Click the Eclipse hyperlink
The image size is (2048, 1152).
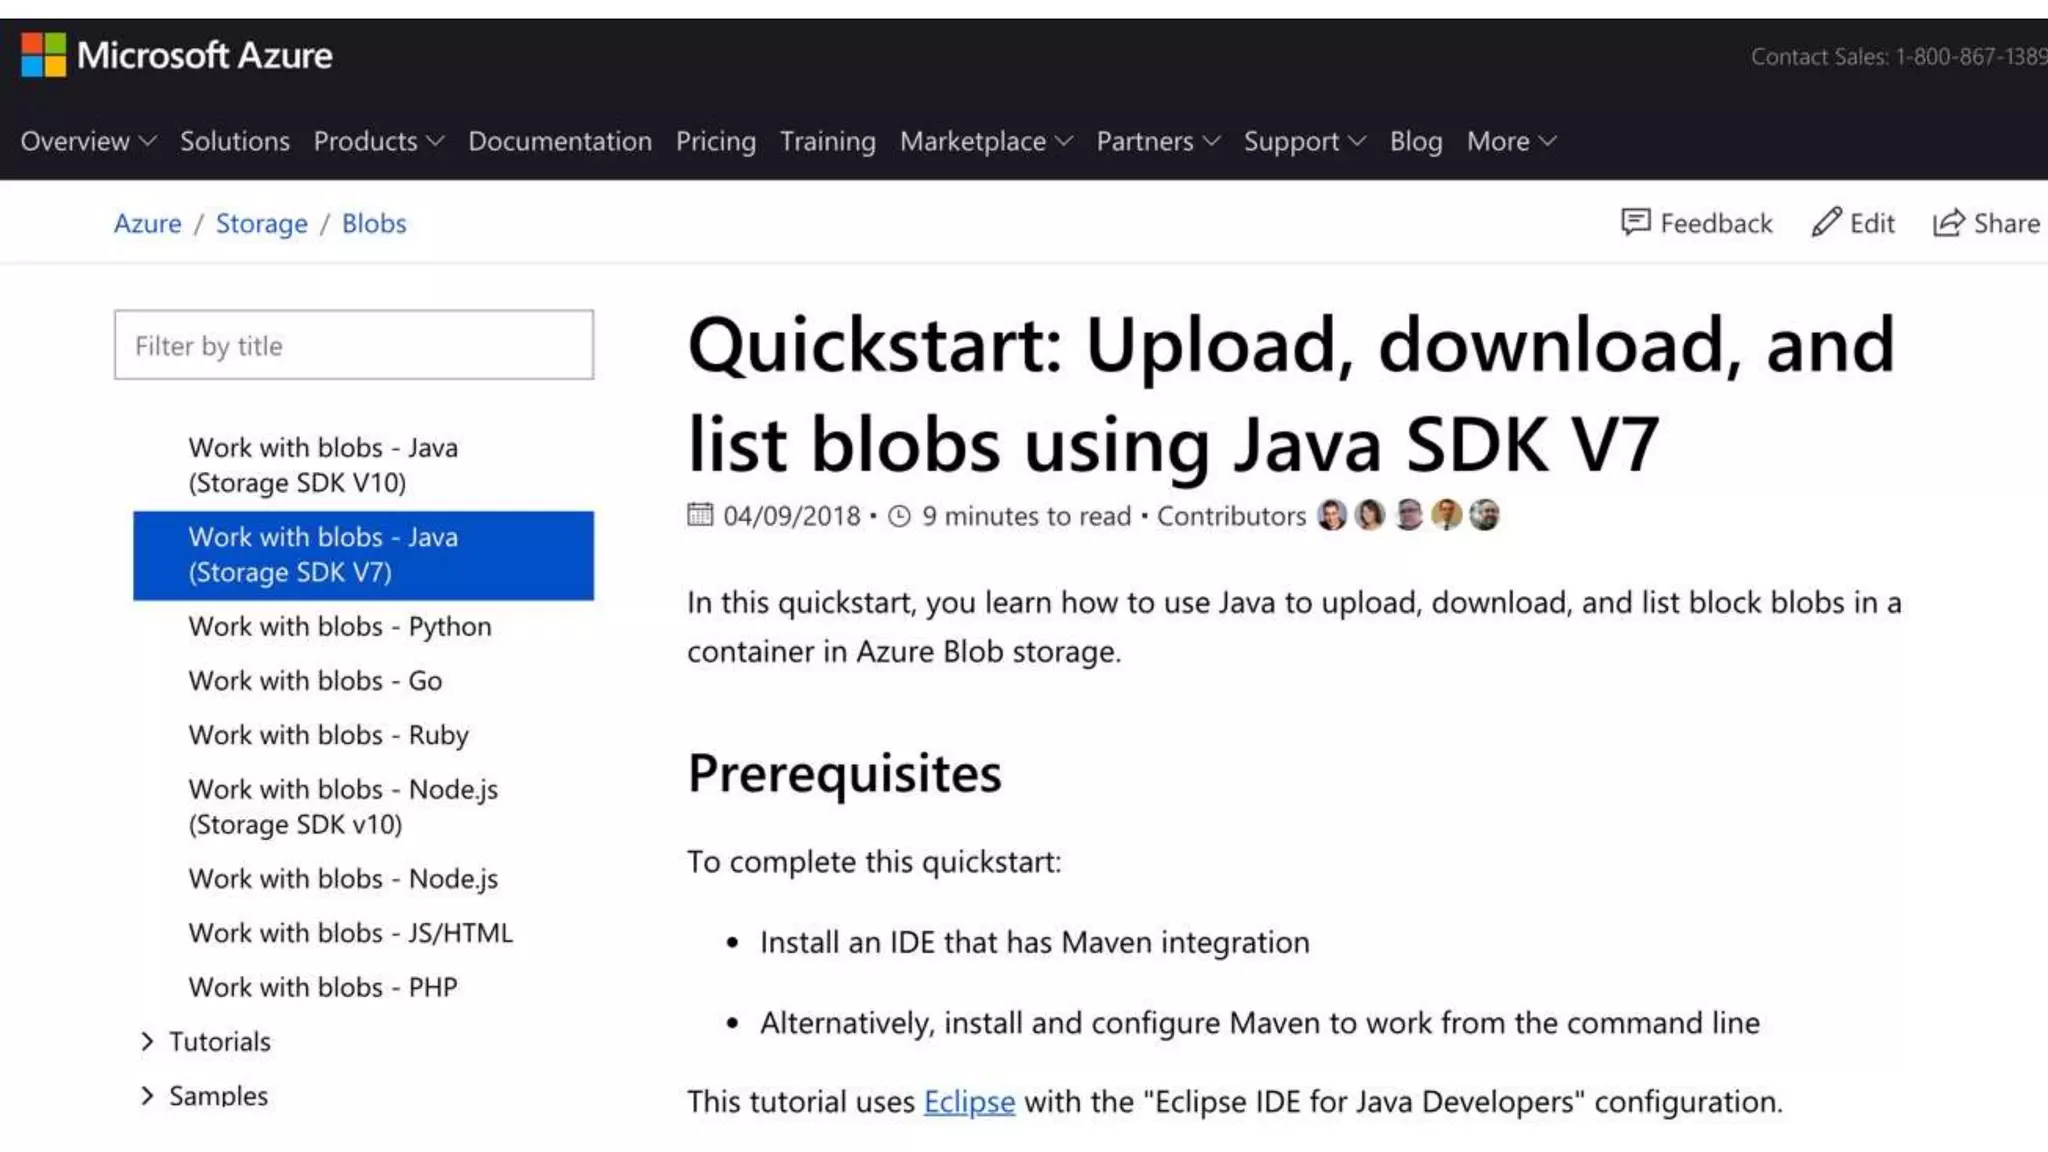tap(969, 1101)
